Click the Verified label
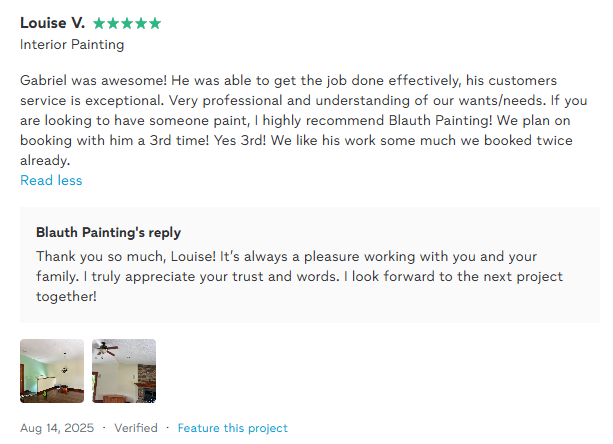Image resolution: width=613 pixels, height=444 pixels. pos(135,428)
